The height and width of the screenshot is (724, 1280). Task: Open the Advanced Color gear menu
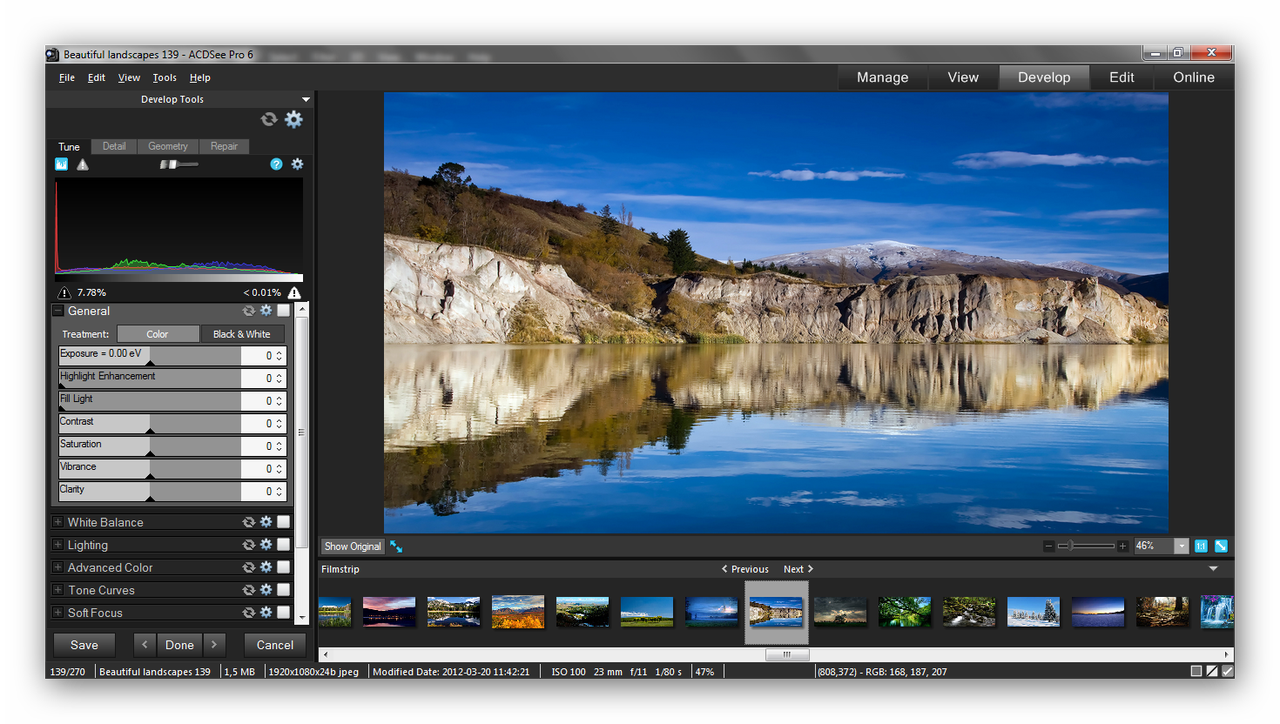[266, 567]
